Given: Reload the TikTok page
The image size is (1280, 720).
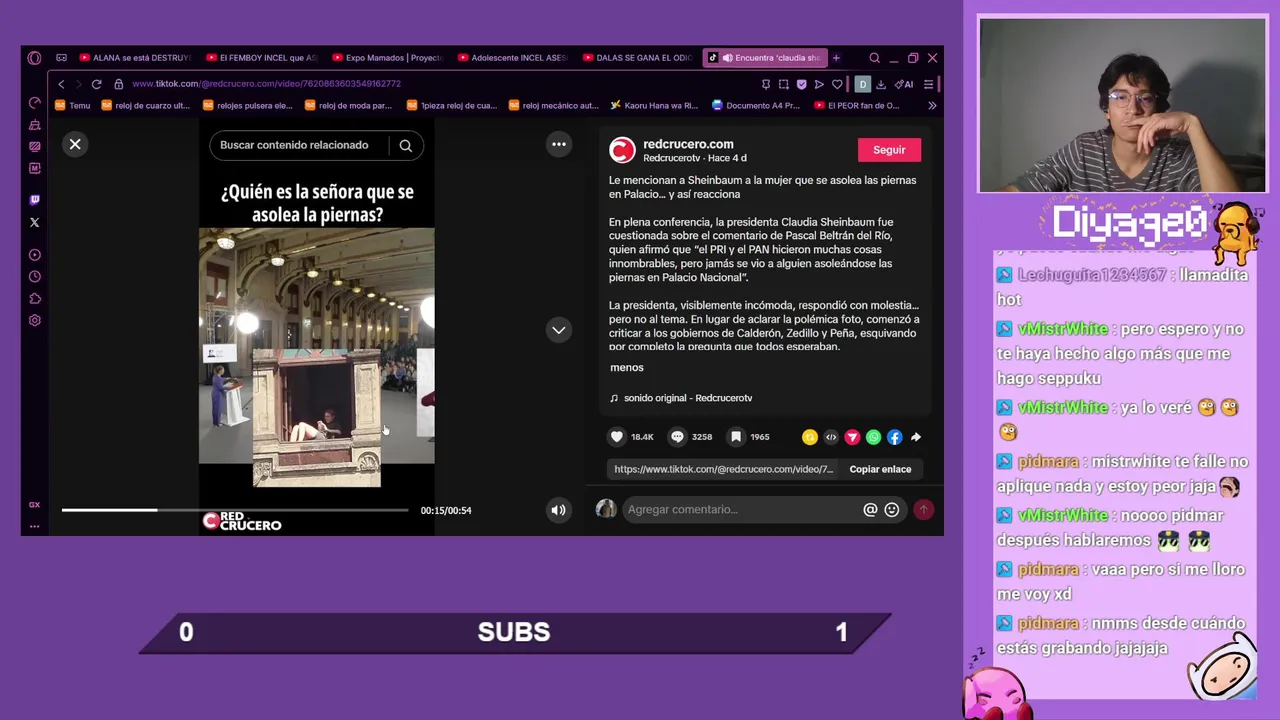Looking at the screenshot, I should 96,84.
